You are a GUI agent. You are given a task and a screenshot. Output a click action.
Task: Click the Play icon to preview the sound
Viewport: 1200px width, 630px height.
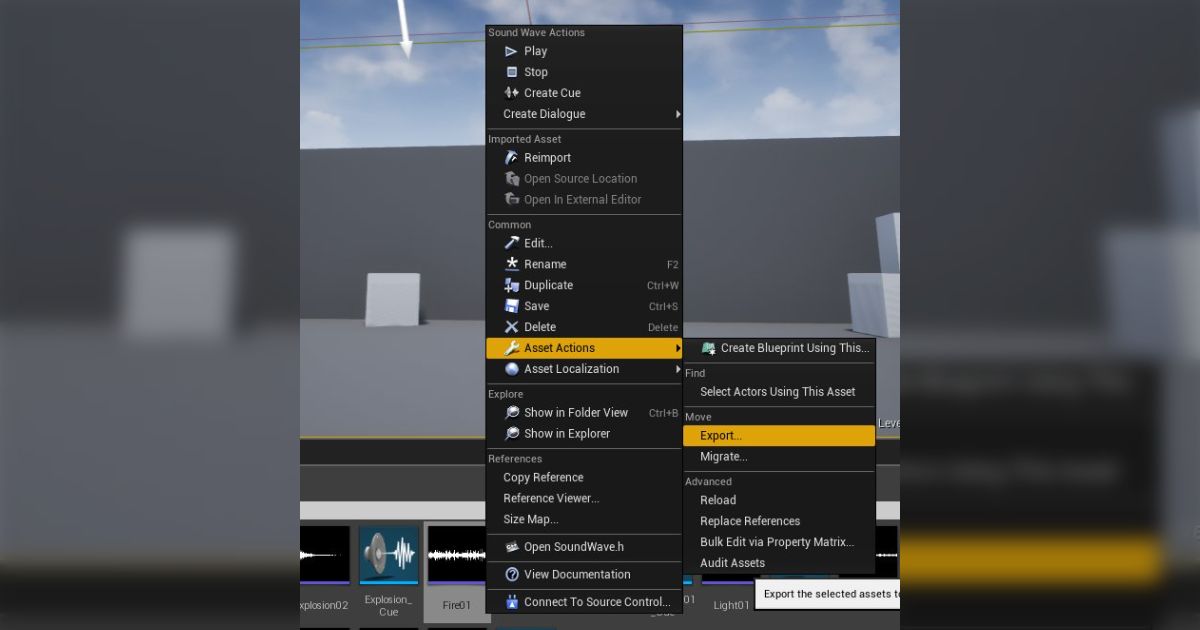(513, 51)
